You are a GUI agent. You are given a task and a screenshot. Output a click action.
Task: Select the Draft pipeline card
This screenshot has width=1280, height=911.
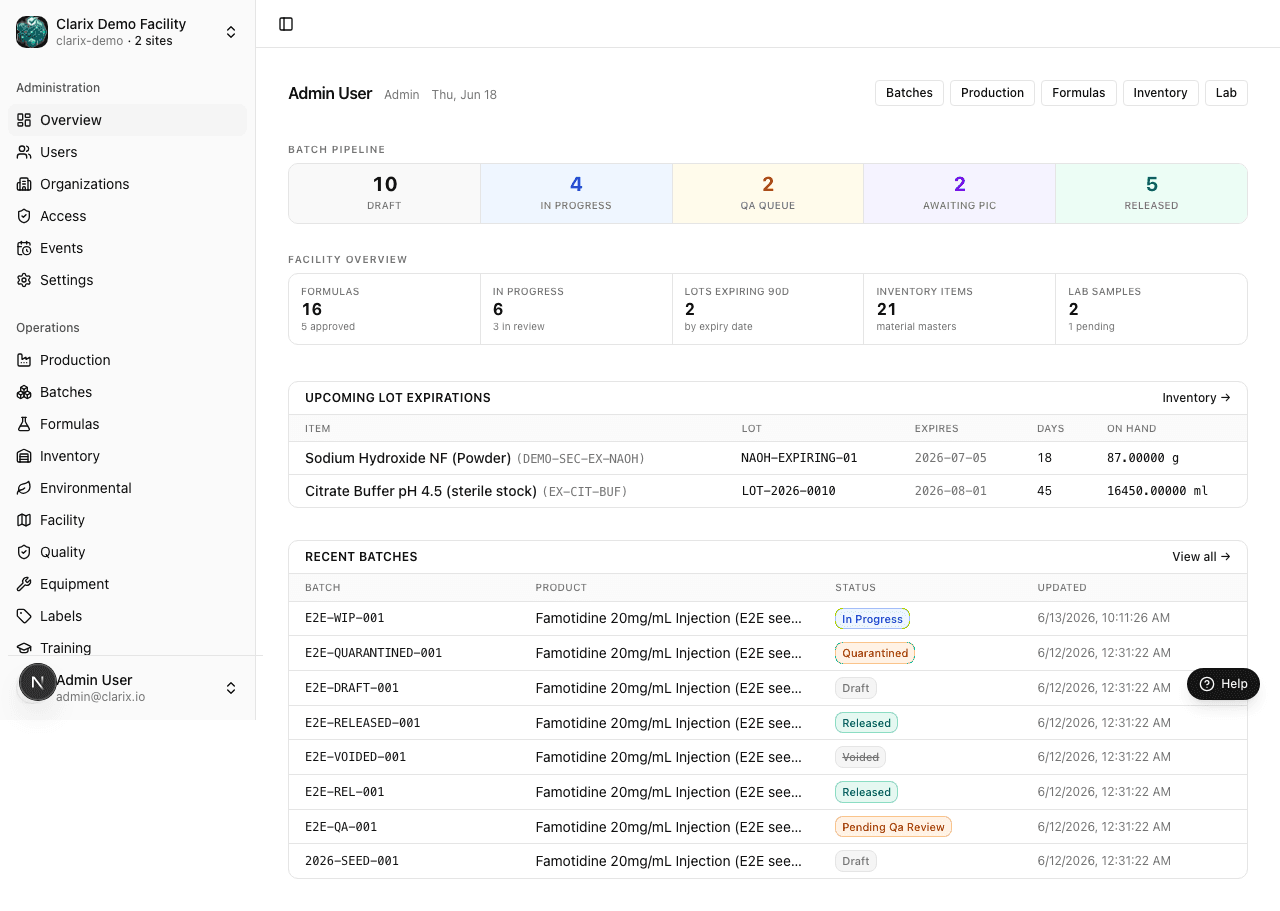[x=385, y=193]
